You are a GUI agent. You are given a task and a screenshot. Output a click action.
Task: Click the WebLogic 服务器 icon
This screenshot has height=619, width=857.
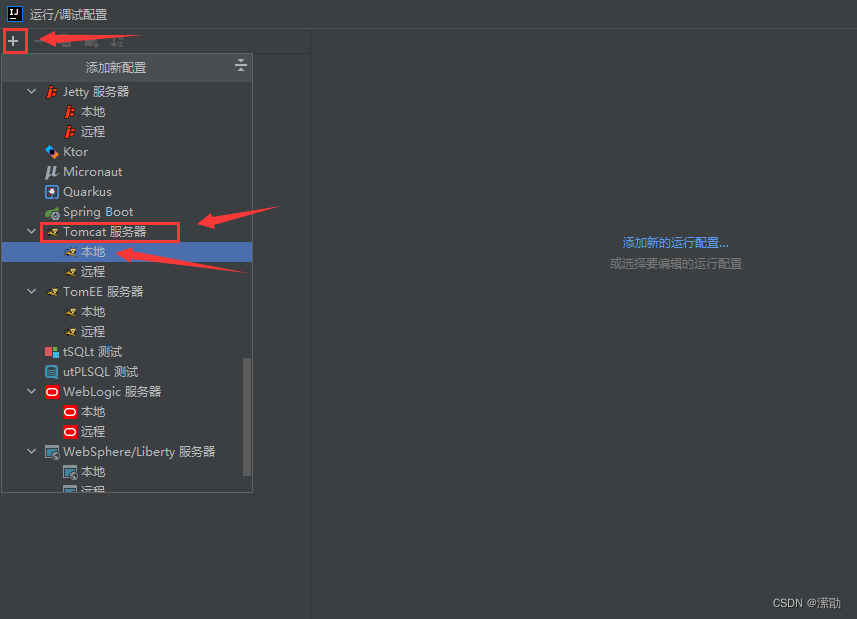click(52, 392)
